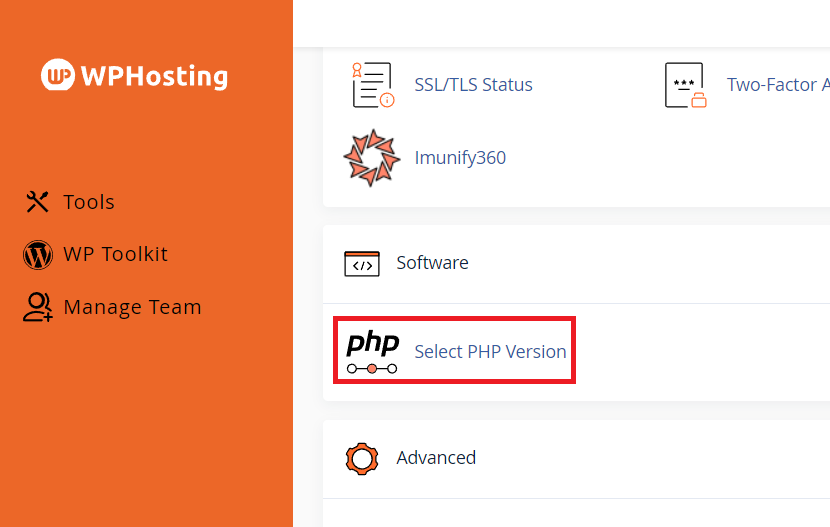Click the WordPress logo icon in sidebar
This screenshot has height=527, width=830.
[37, 255]
